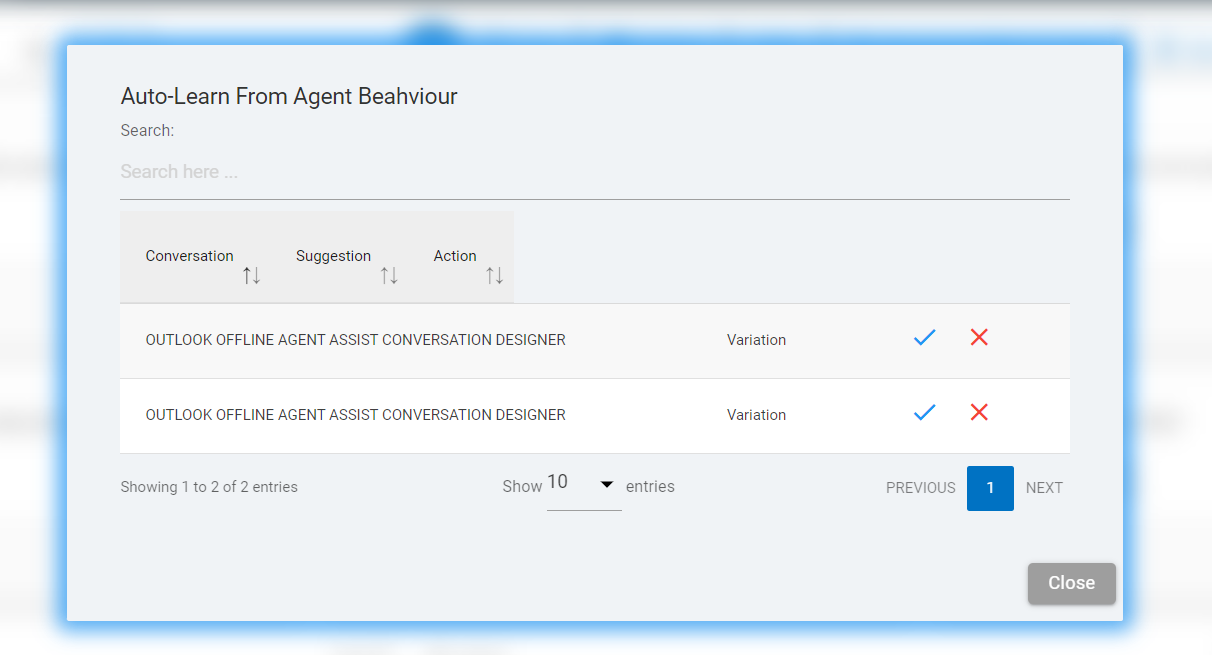Click the sort arrows beside Conversation
Viewport: 1212px width, 655px height.
pos(251,275)
